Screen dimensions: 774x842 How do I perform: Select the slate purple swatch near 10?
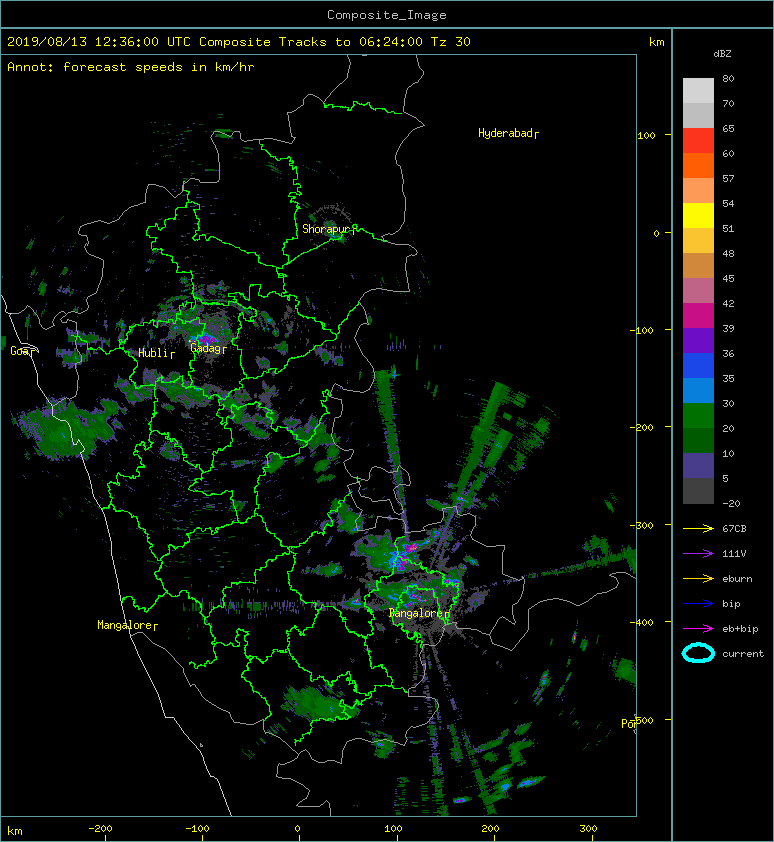pos(698,466)
